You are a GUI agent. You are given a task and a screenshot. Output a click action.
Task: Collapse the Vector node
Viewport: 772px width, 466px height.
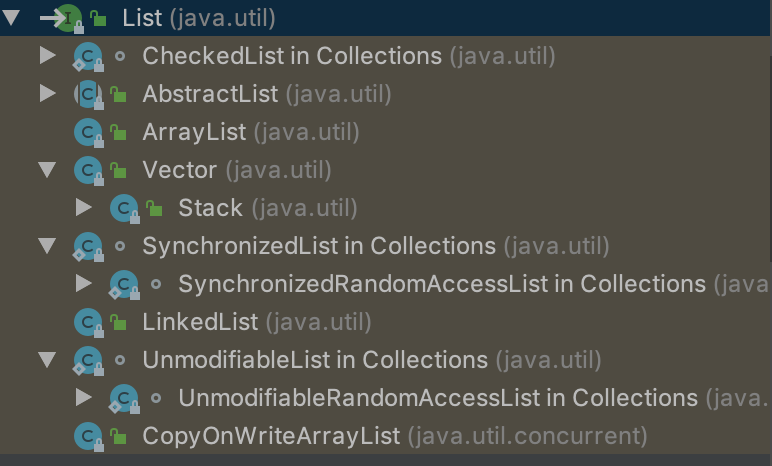(47, 170)
